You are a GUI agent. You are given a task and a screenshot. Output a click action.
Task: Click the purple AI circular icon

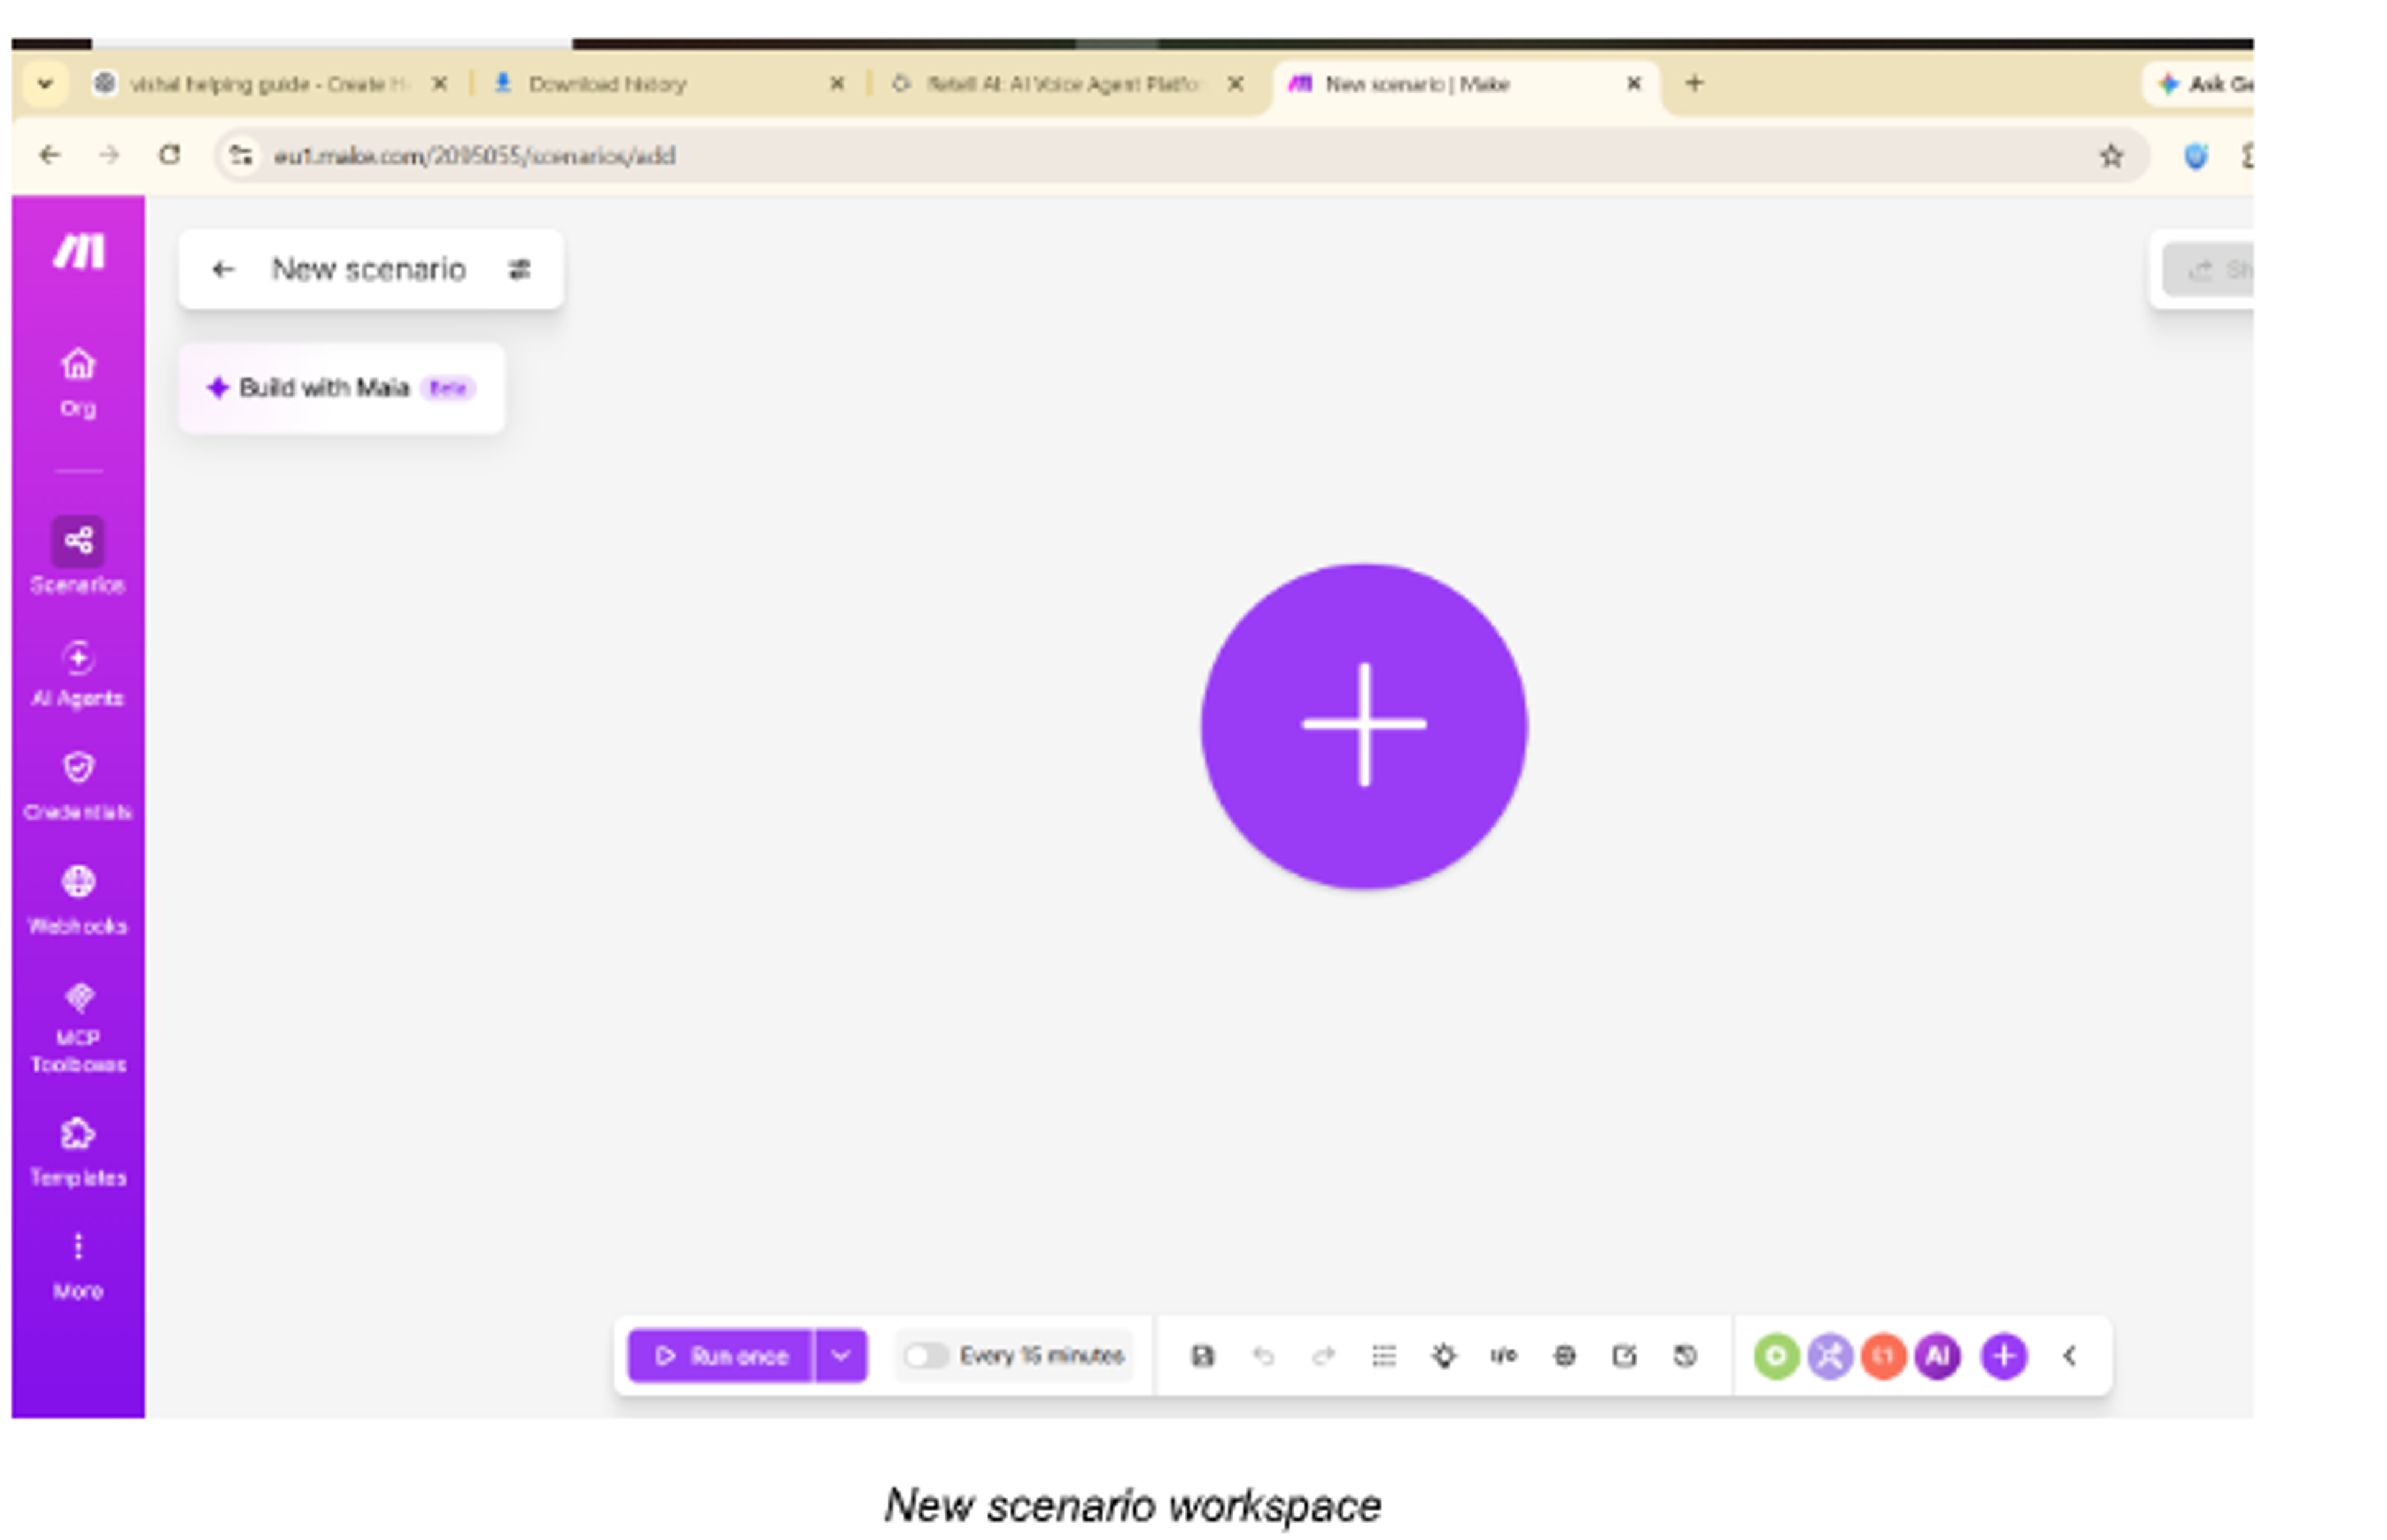pyautogui.click(x=1937, y=1355)
